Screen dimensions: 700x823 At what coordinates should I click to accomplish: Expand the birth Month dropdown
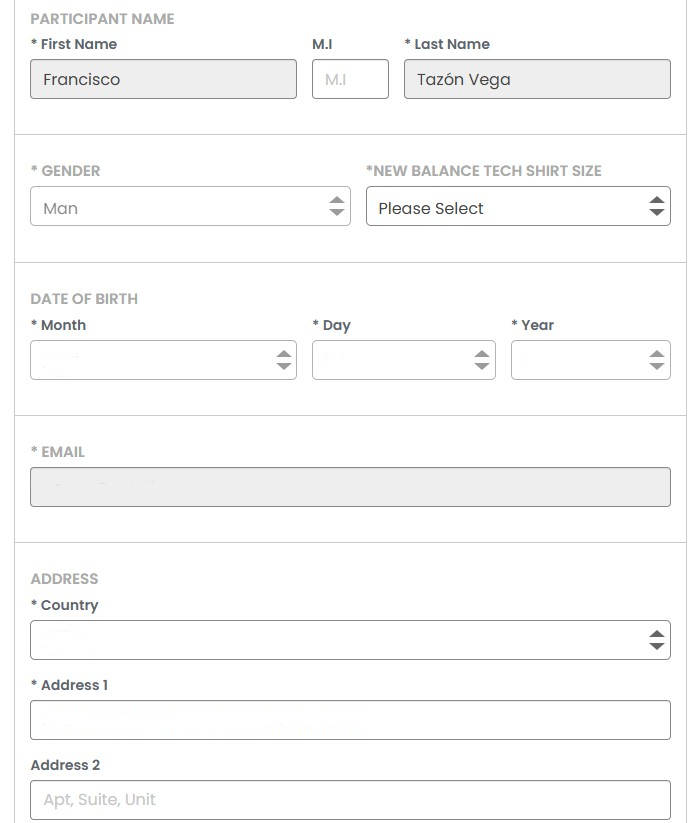point(150,360)
